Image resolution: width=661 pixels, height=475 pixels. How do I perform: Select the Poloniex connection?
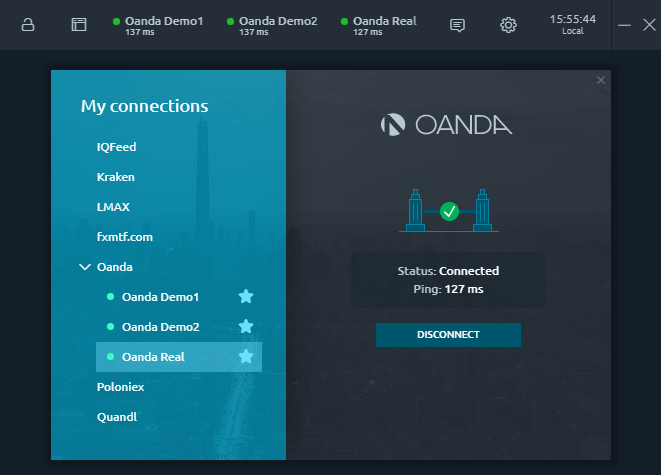pos(122,386)
